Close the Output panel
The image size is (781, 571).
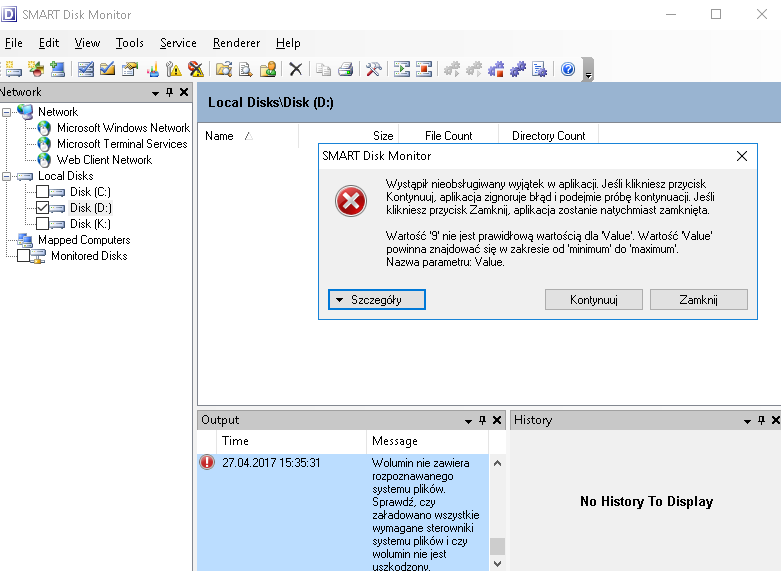coord(497,420)
